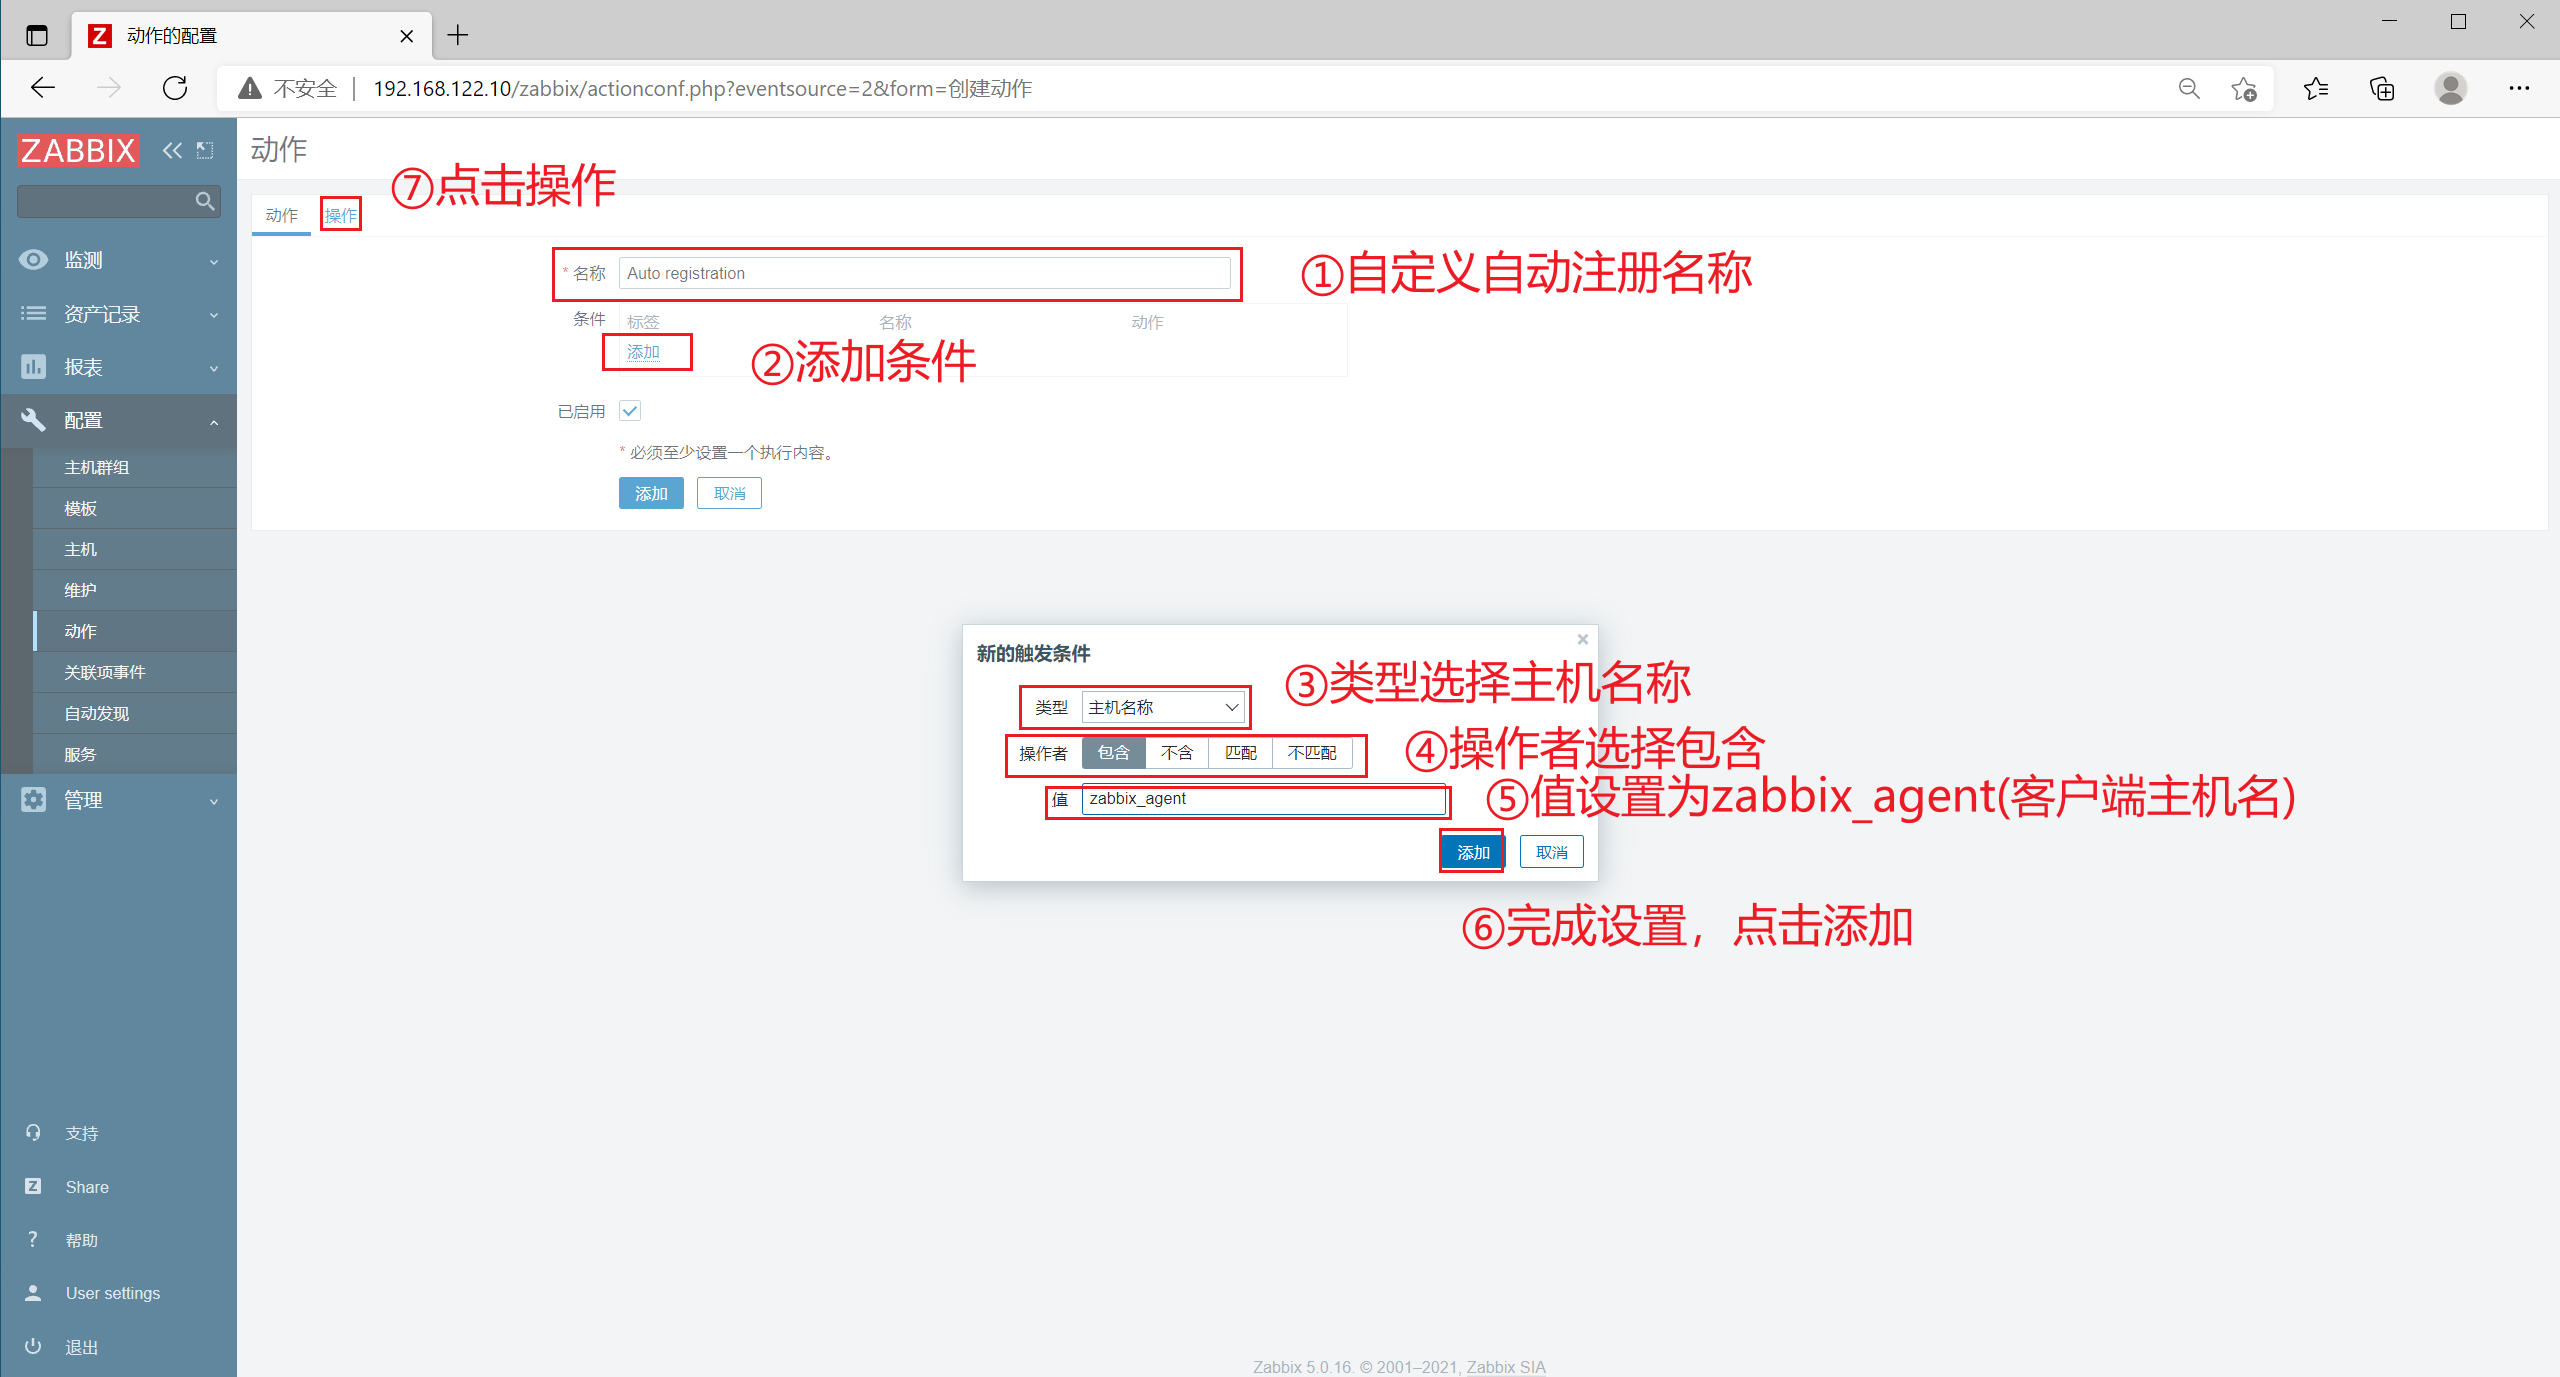This screenshot has height=1377, width=2560.
Task: Click the Zabbix SIA footer link
Action: click(x=1506, y=1366)
